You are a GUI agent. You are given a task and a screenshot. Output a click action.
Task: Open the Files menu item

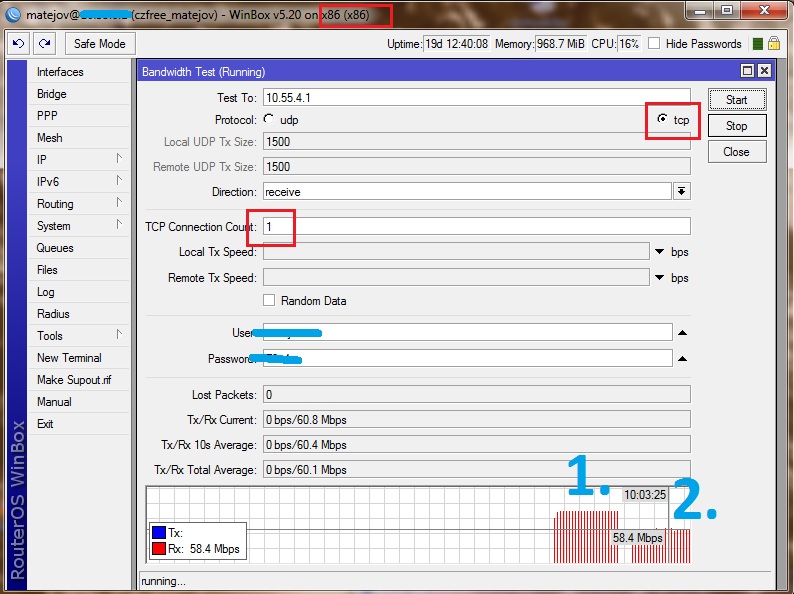coord(79,269)
